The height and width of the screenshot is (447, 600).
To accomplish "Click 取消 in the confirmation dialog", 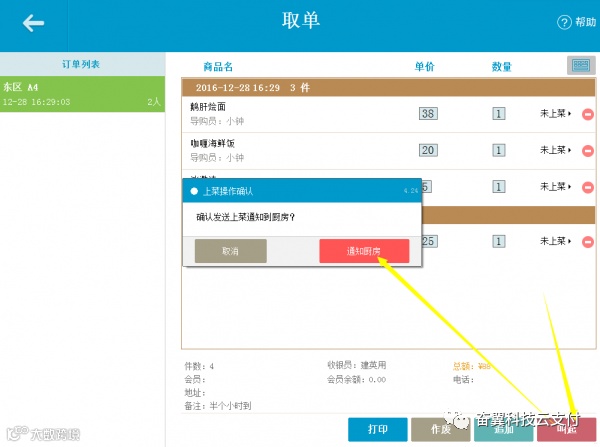I will (231, 251).
